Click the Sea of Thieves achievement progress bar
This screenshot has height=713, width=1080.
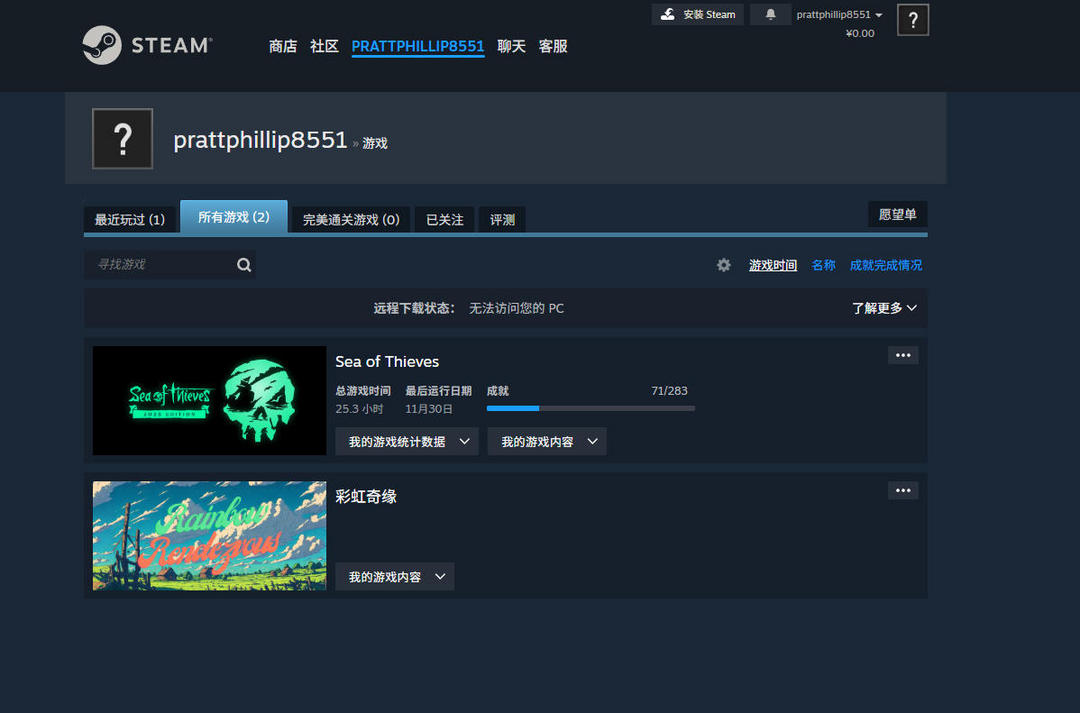[x=590, y=408]
